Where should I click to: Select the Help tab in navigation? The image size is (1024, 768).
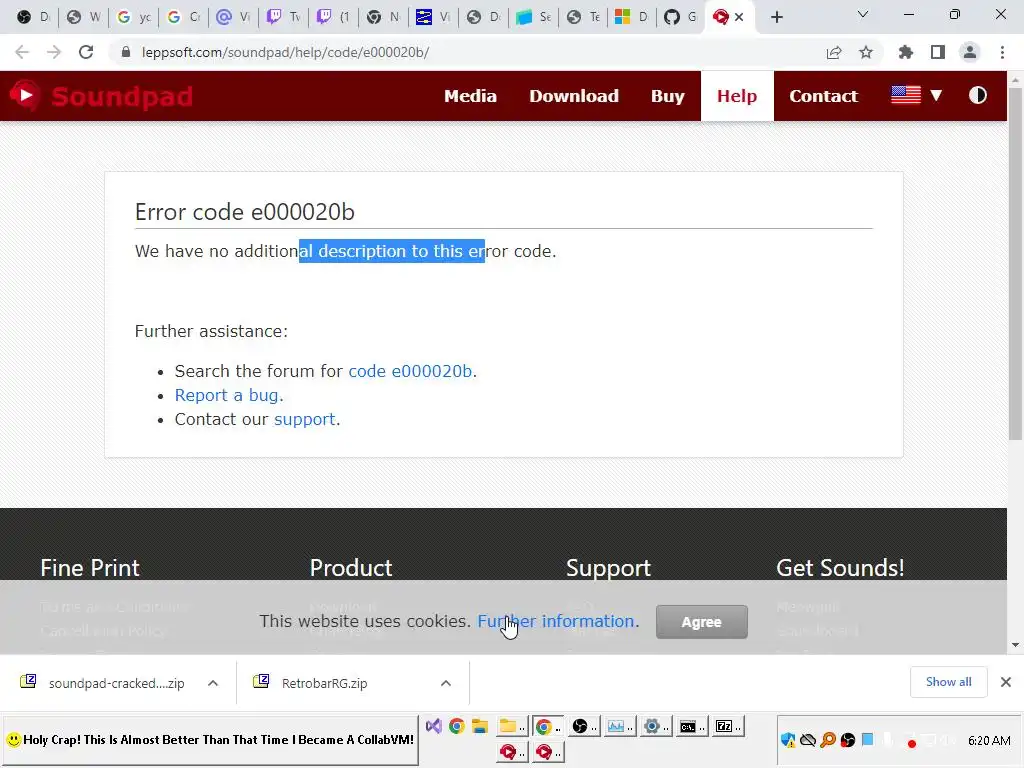coord(737,96)
